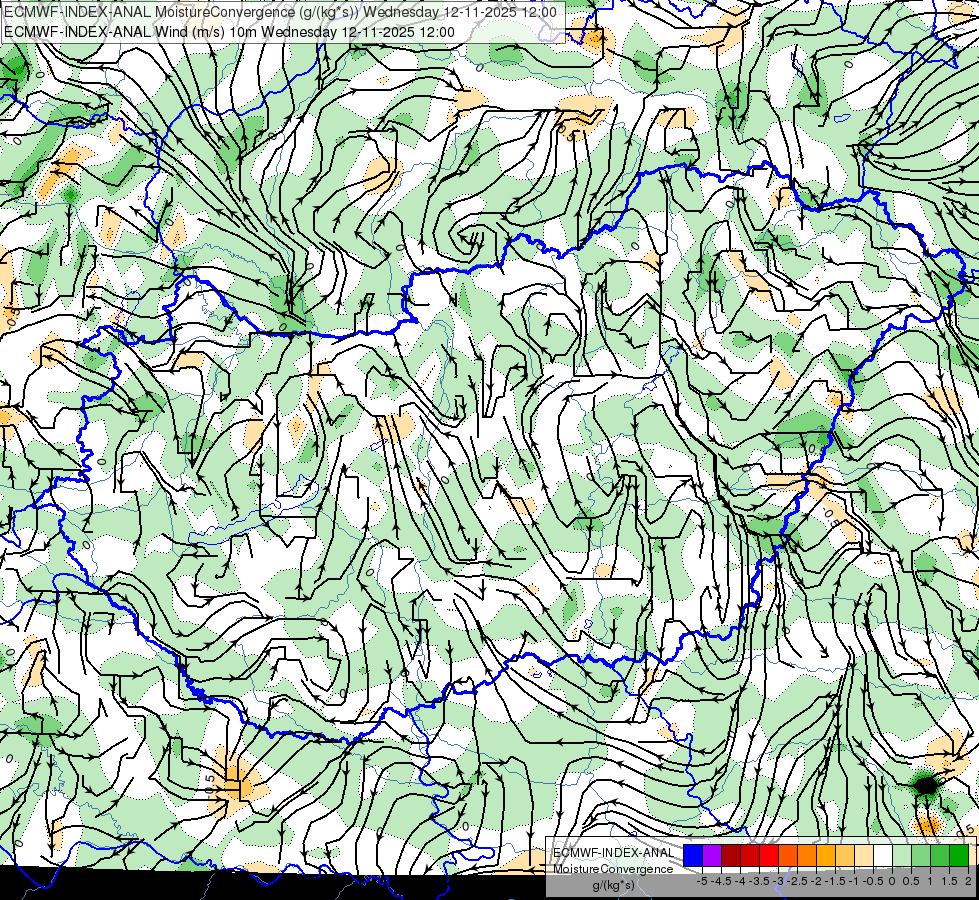Click the -4.5 tick label on legend
This screenshot has width=979, height=900.
(721, 881)
